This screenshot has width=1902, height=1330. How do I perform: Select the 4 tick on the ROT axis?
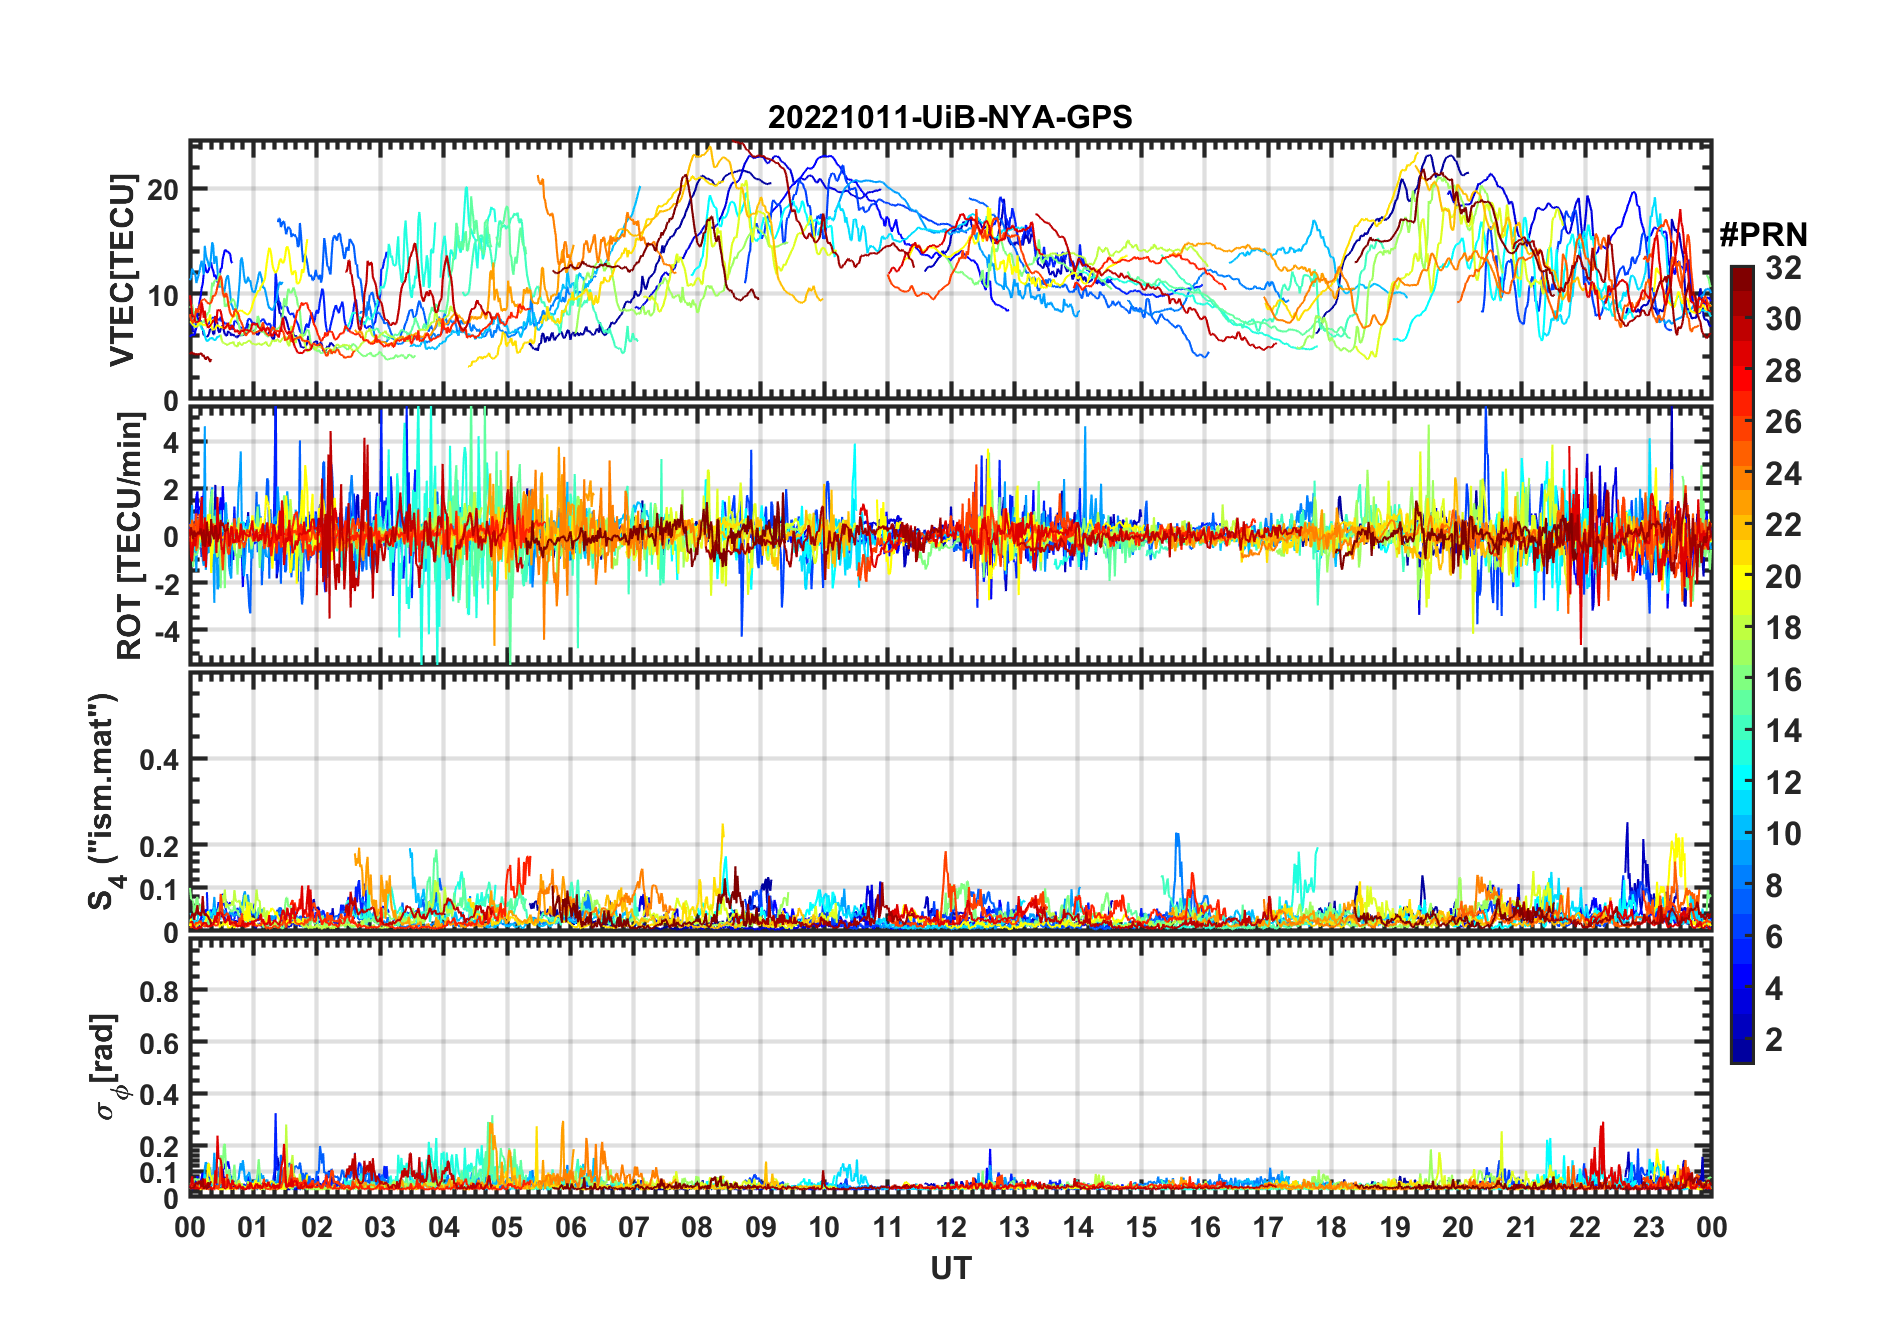(171, 442)
